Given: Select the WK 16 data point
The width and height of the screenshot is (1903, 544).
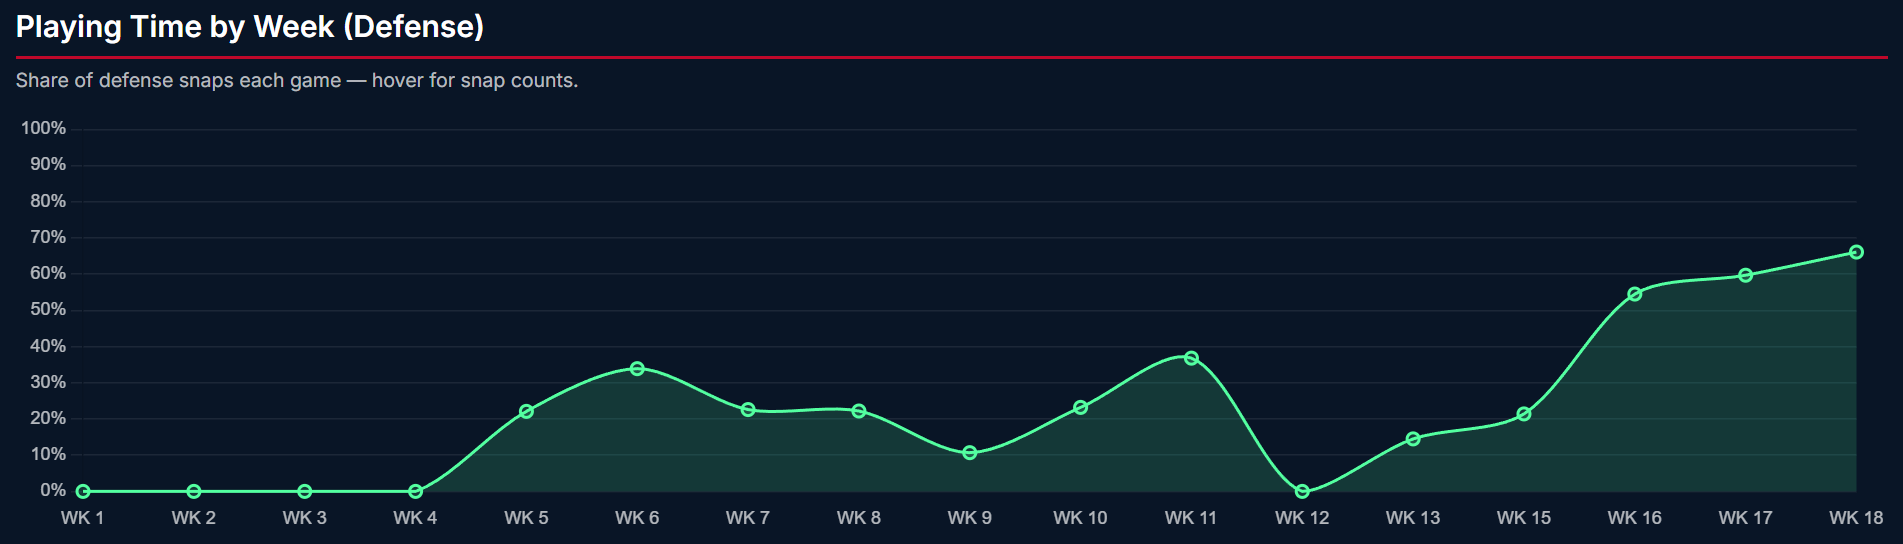Looking at the screenshot, I should [1635, 294].
